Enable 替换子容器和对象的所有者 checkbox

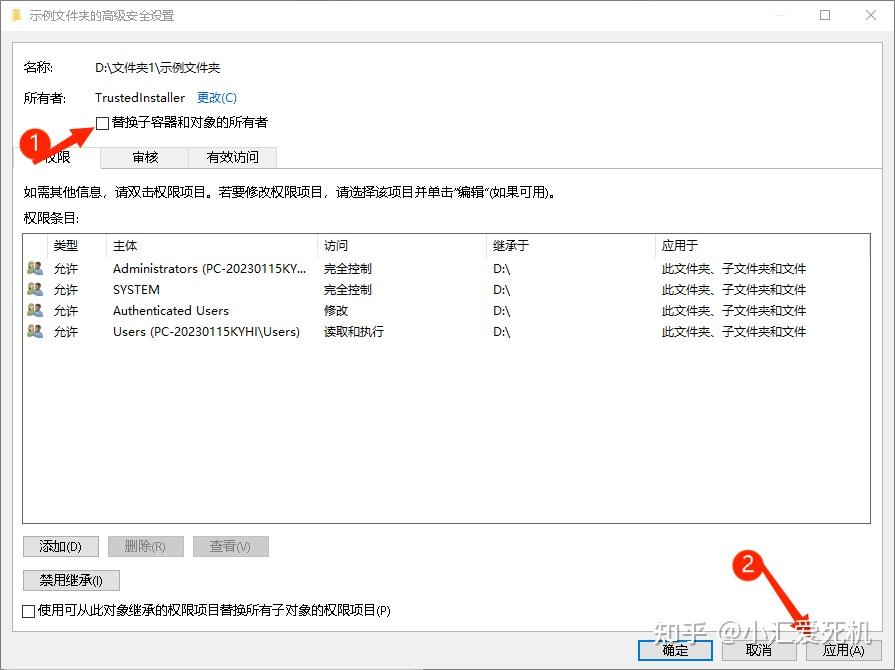tap(103, 122)
